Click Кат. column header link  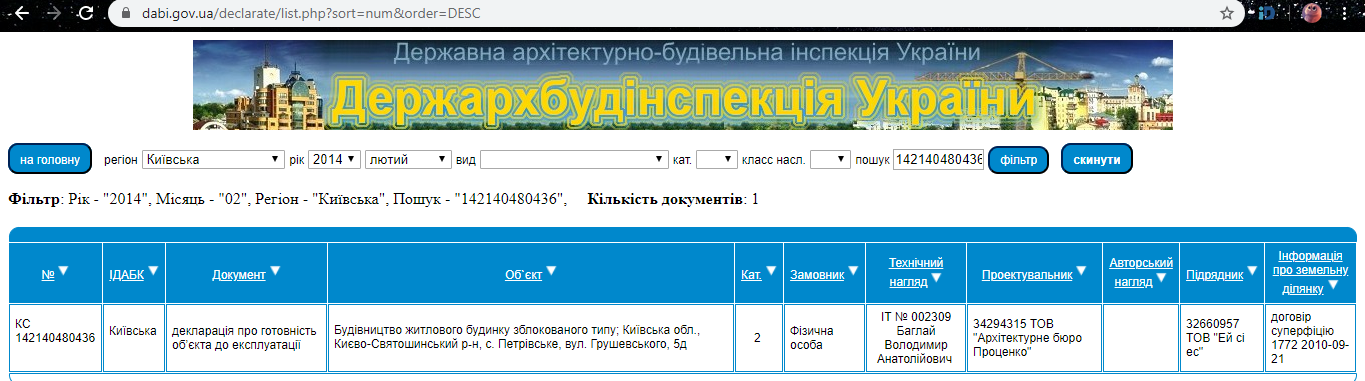[x=751, y=274]
